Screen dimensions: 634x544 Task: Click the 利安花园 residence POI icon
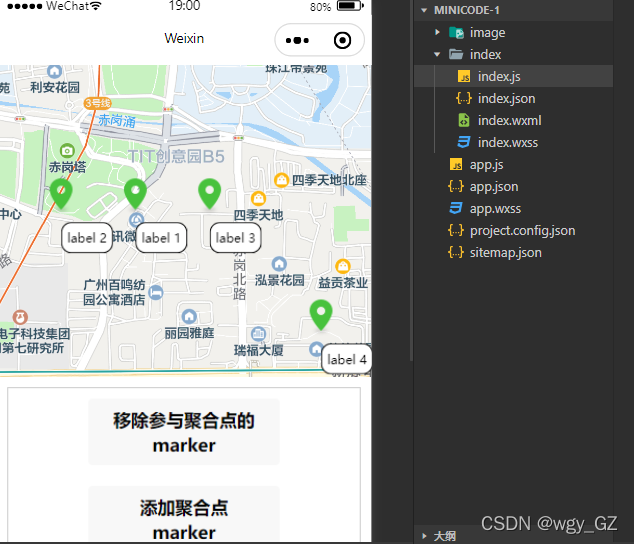click(55, 72)
